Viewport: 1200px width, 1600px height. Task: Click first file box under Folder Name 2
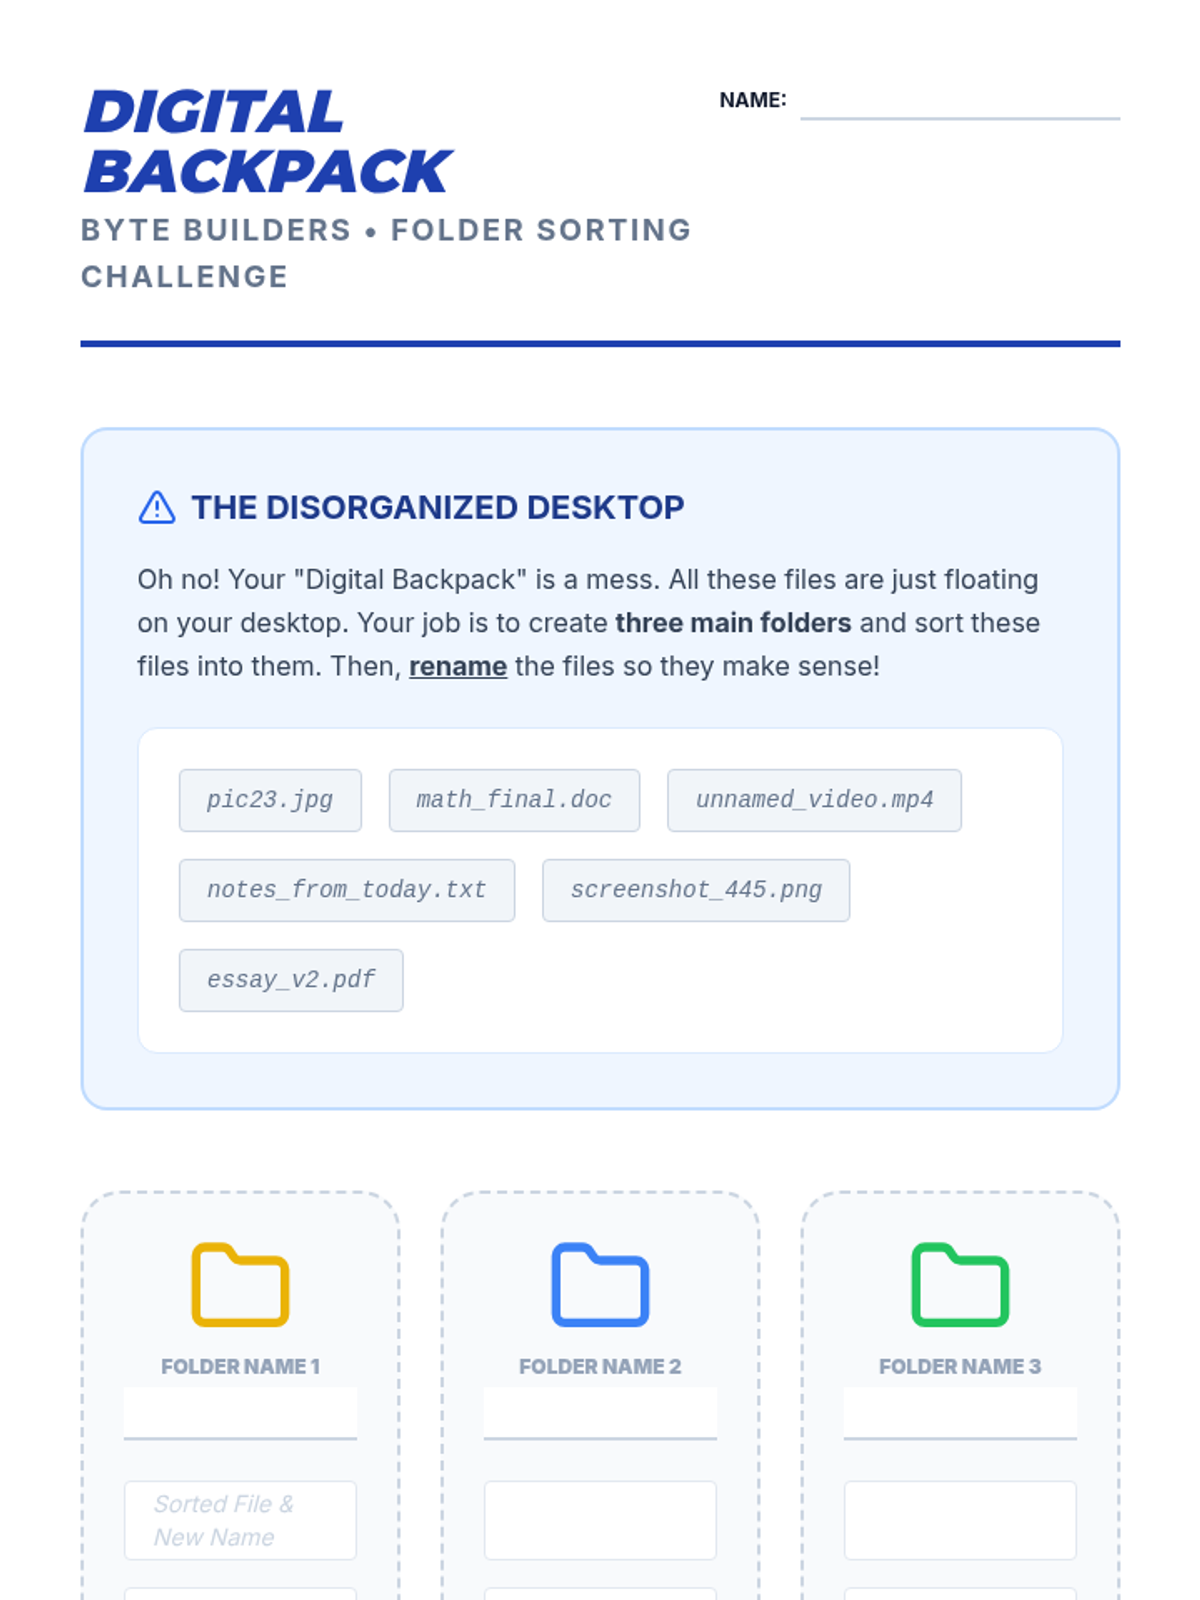tap(600, 1520)
